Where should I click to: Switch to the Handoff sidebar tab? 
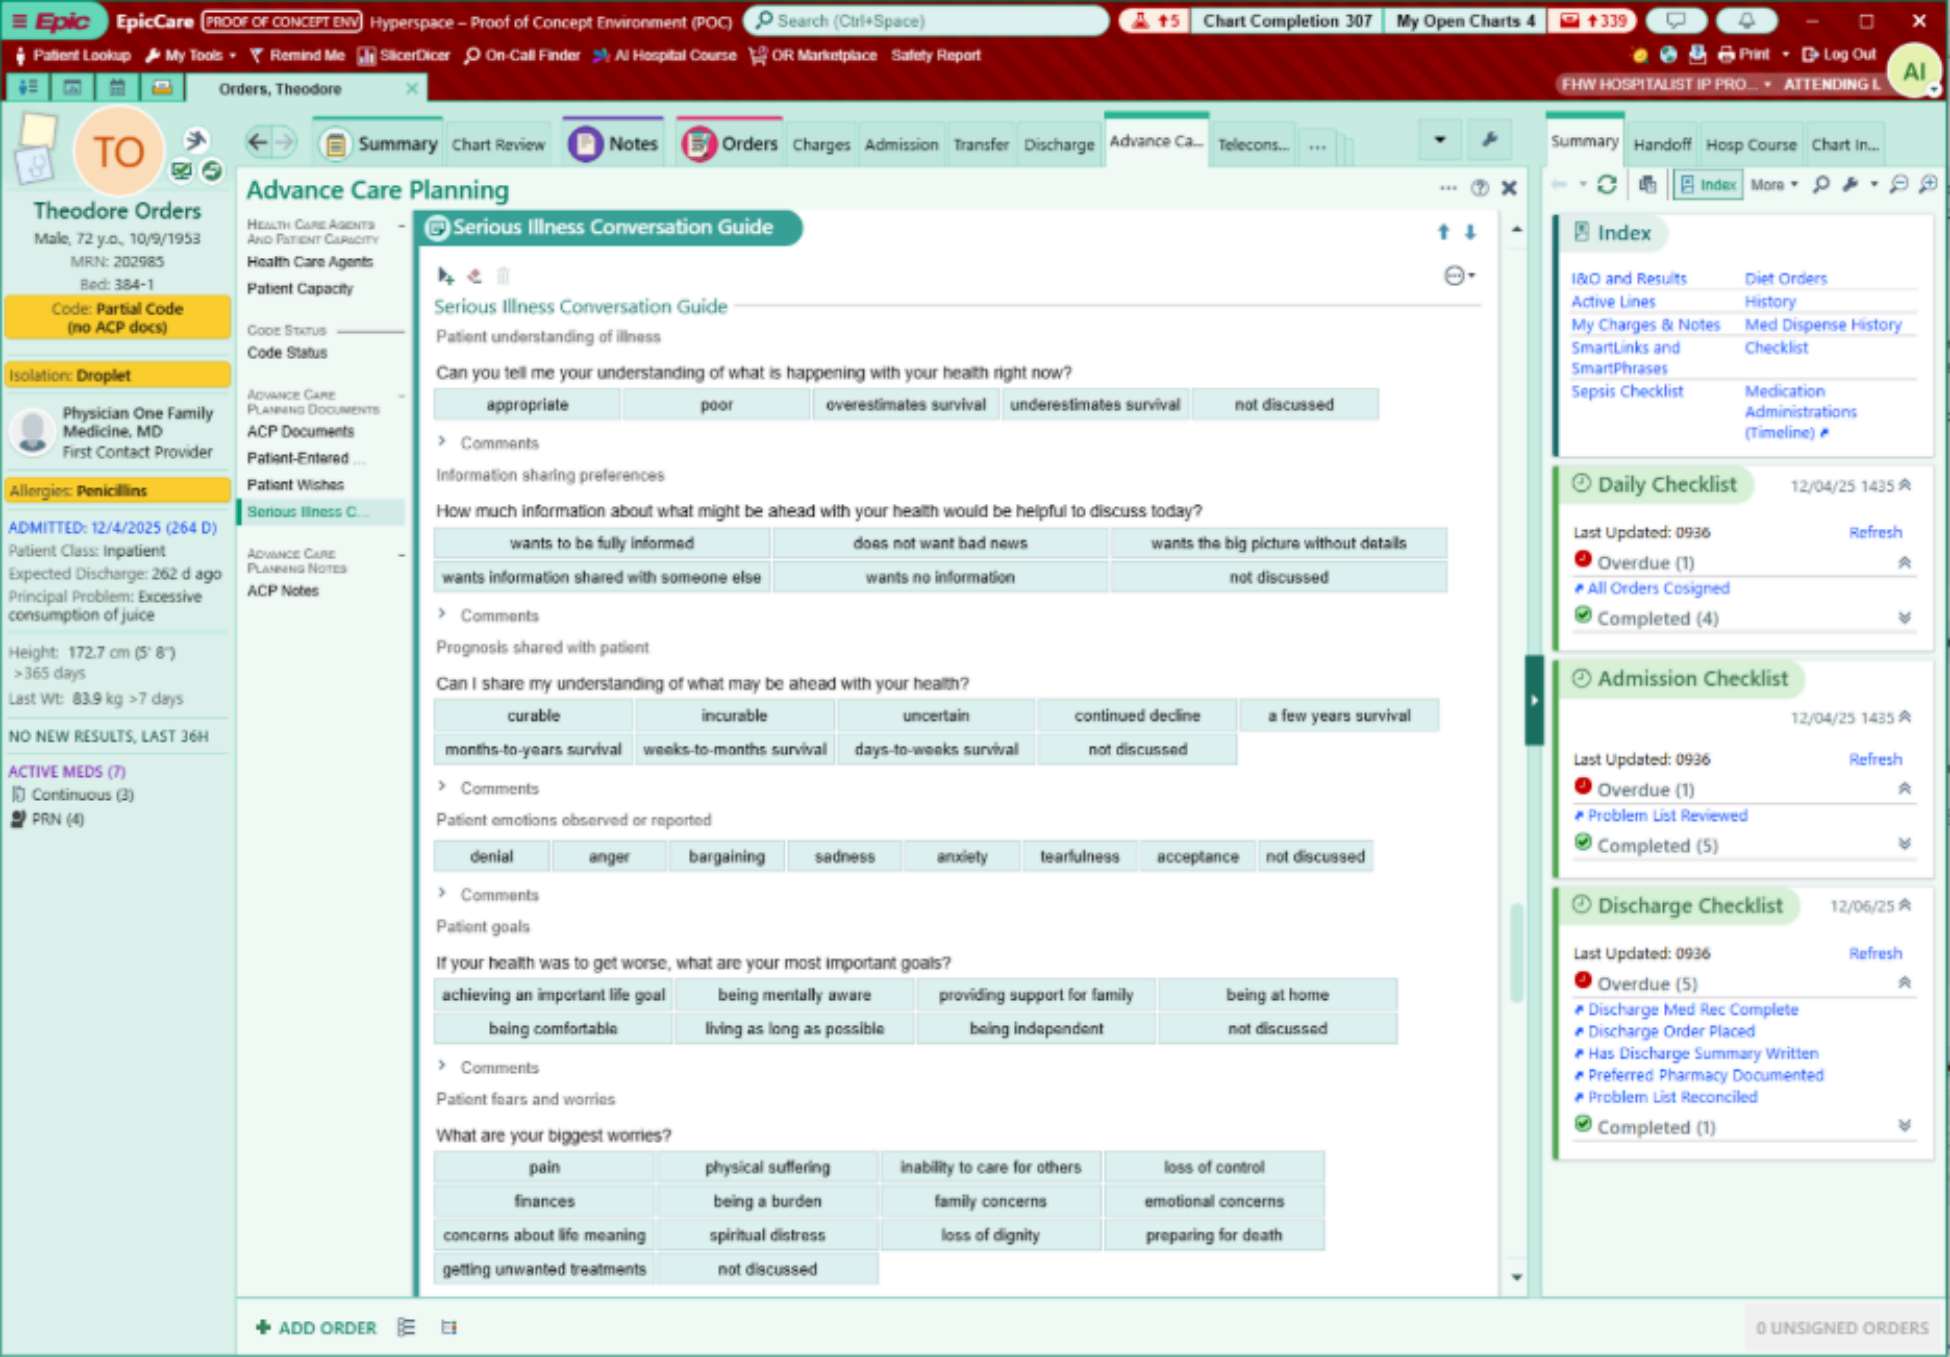pyautogui.click(x=1662, y=145)
